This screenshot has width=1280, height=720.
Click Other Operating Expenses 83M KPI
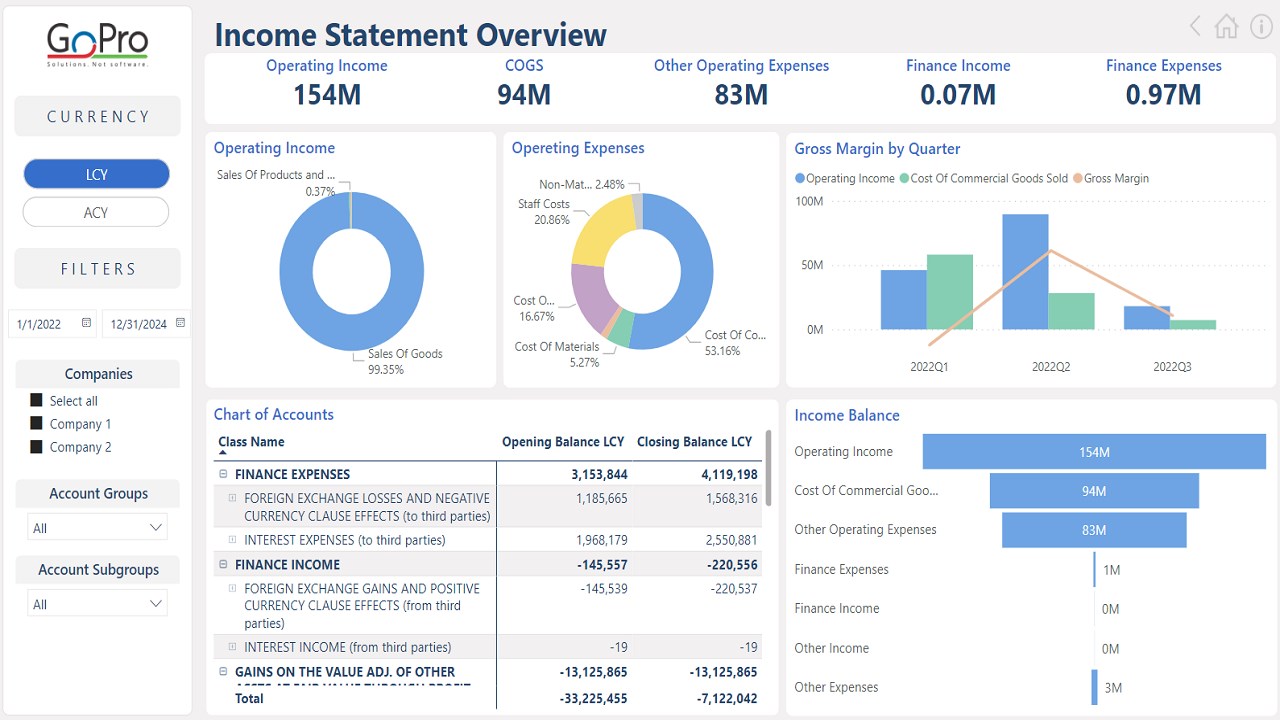point(741,83)
